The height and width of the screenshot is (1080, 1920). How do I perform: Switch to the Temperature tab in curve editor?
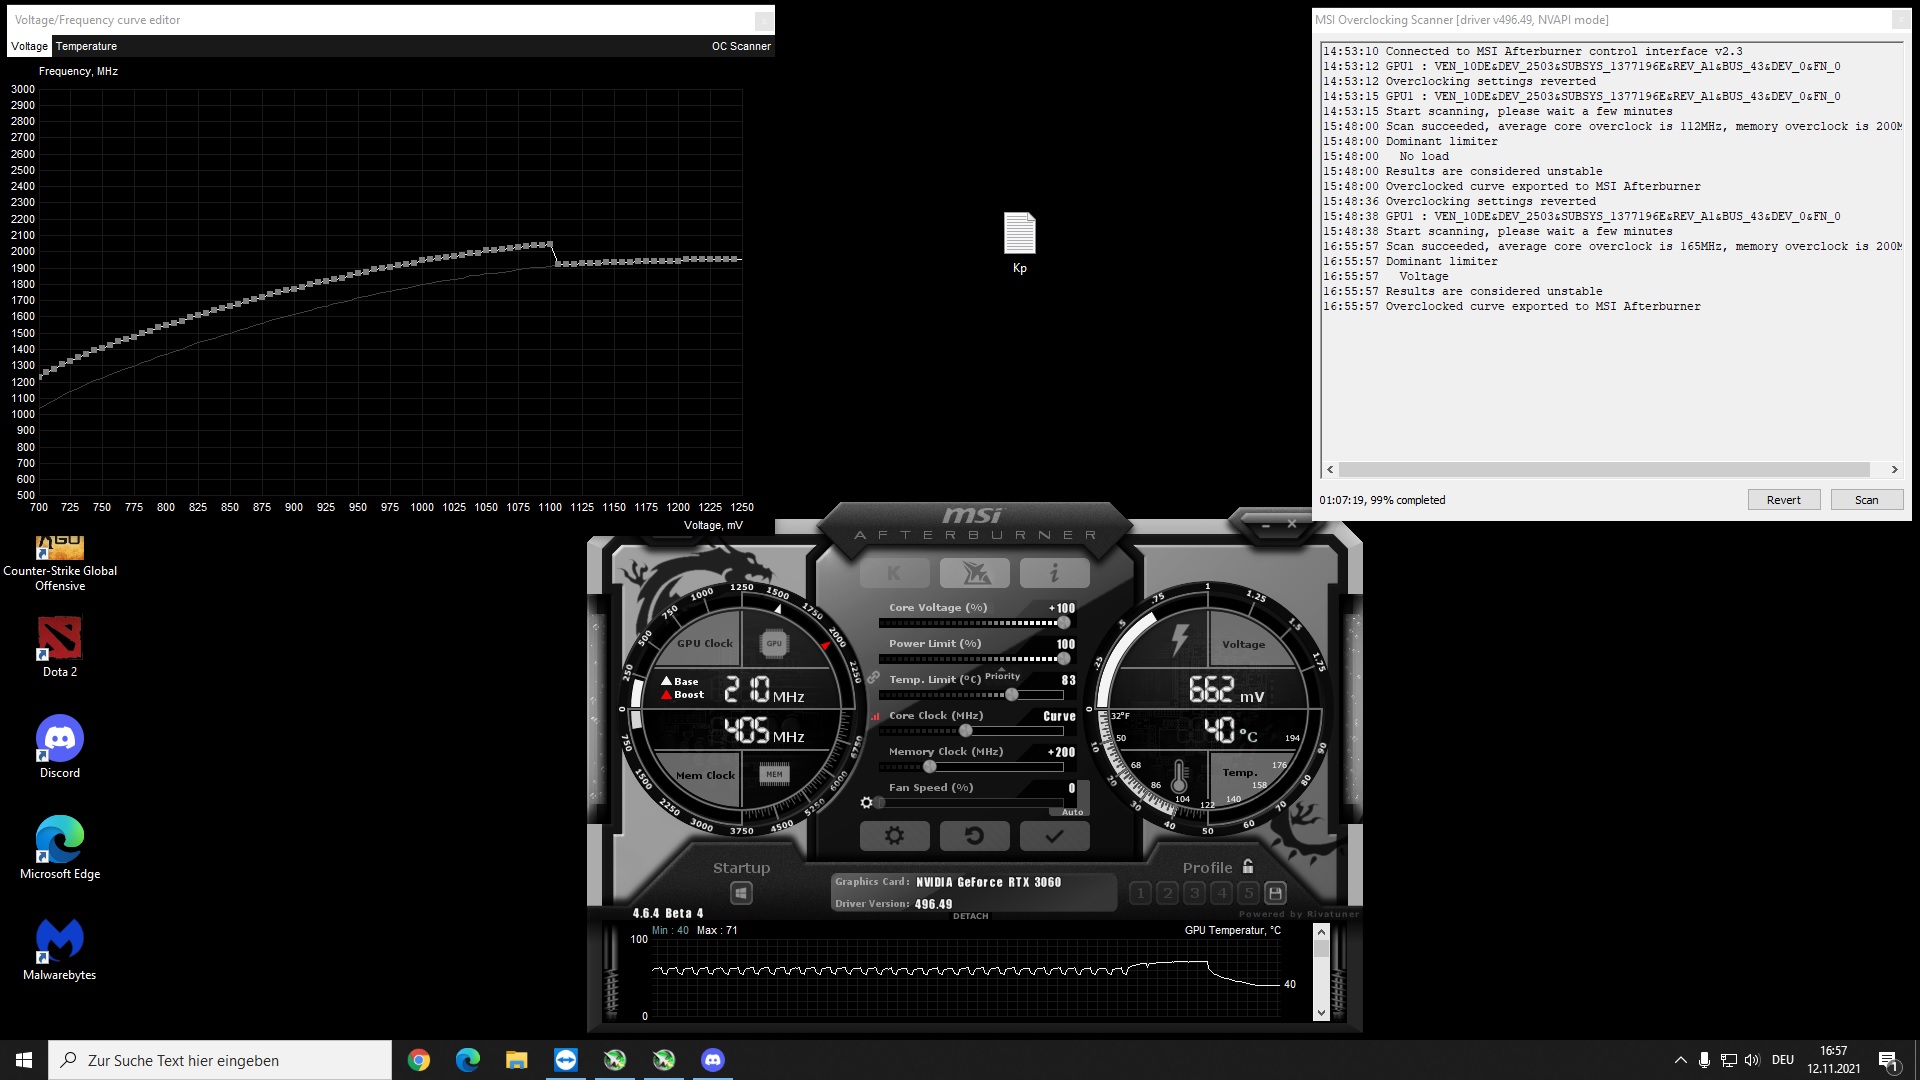point(86,46)
